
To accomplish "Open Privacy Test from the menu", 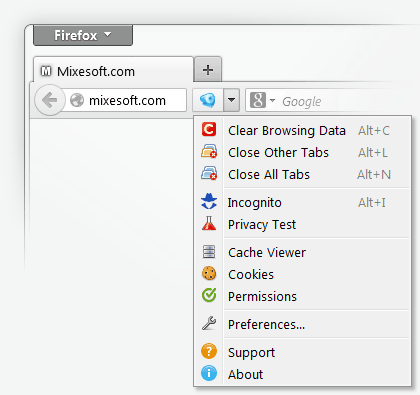I will [x=302, y=224].
